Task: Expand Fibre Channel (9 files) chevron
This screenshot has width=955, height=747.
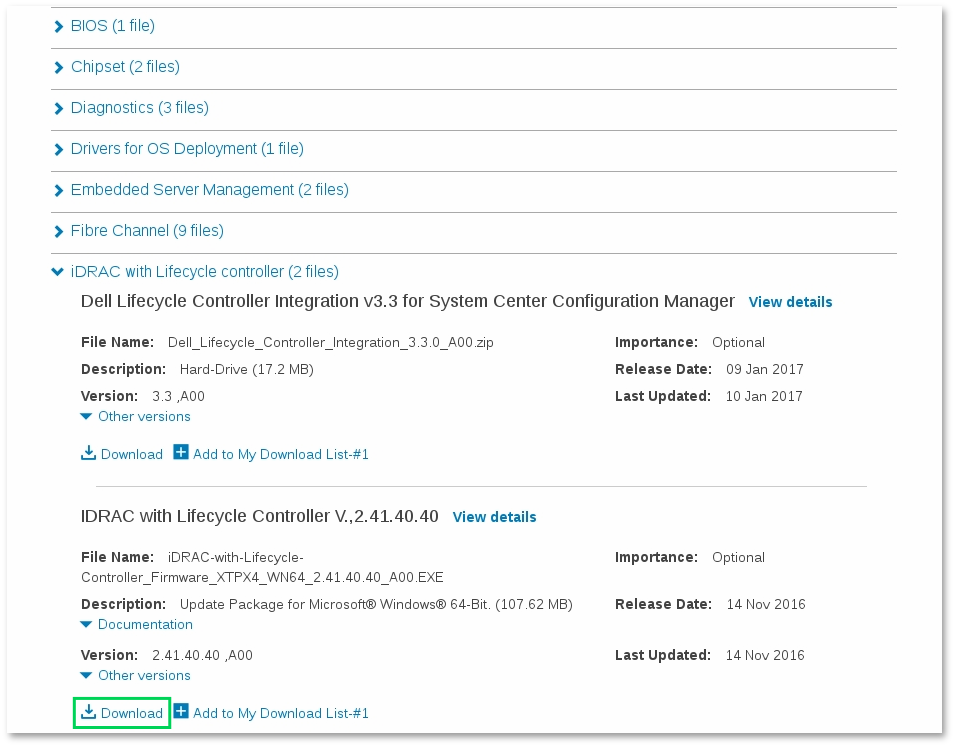Action: tap(58, 232)
